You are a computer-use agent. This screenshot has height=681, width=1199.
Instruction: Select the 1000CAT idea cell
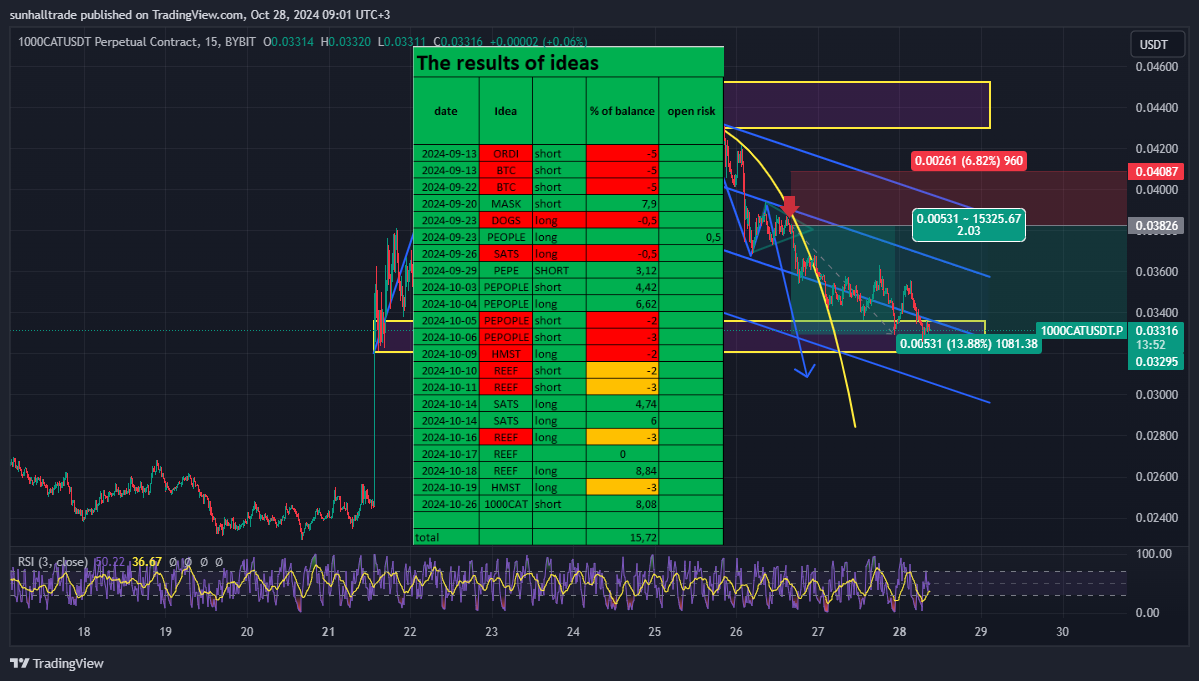click(x=505, y=504)
